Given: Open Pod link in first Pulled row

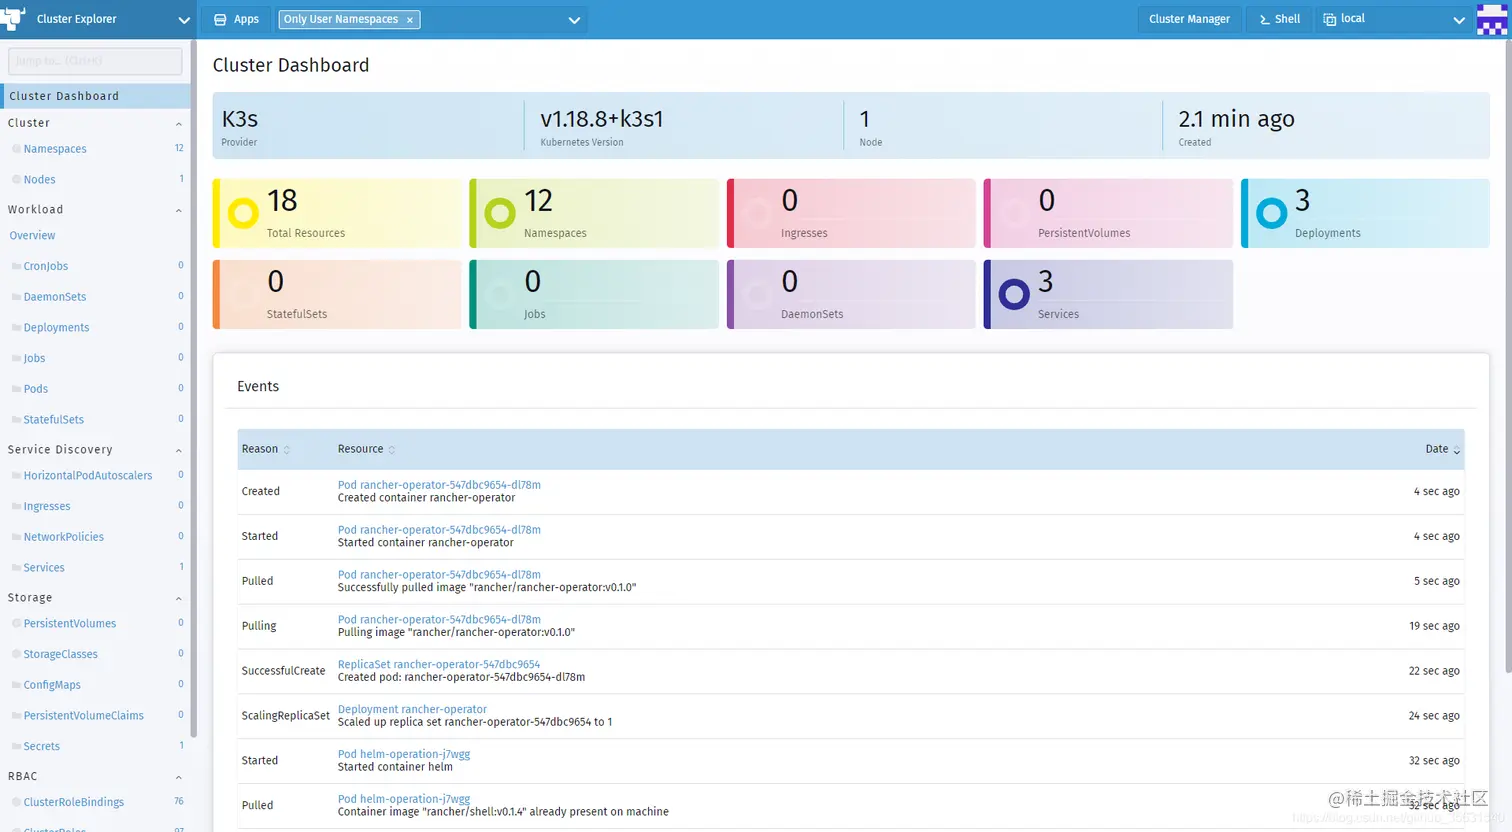Looking at the screenshot, I should (x=439, y=575).
